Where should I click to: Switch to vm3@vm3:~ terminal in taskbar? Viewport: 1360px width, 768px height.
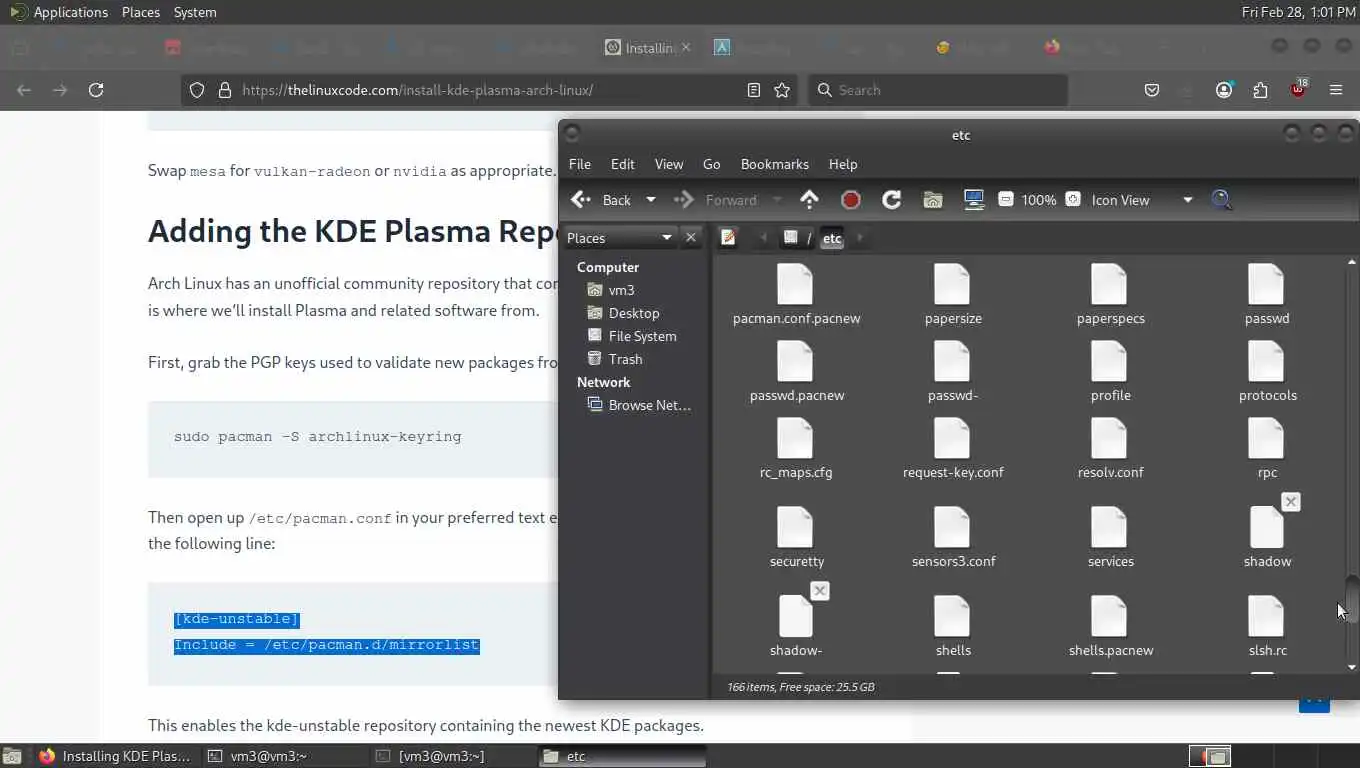tap(285, 756)
